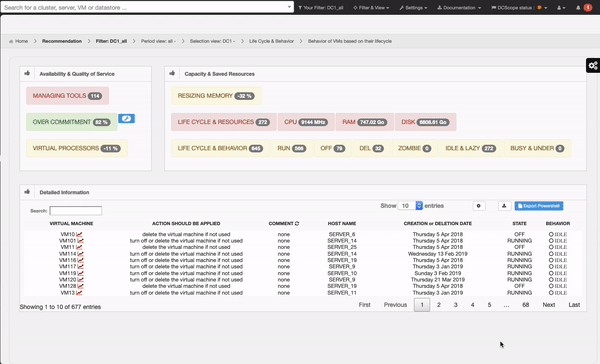600x364 pixels.
Task: Open the user account dropdown
Action: (x=561, y=8)
